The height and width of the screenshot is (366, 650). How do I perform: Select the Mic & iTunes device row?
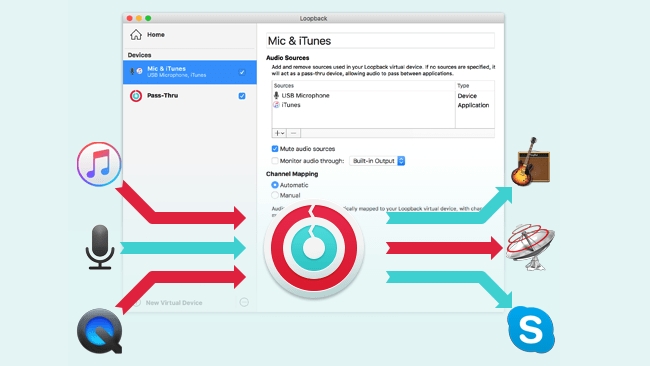point(190,72)
